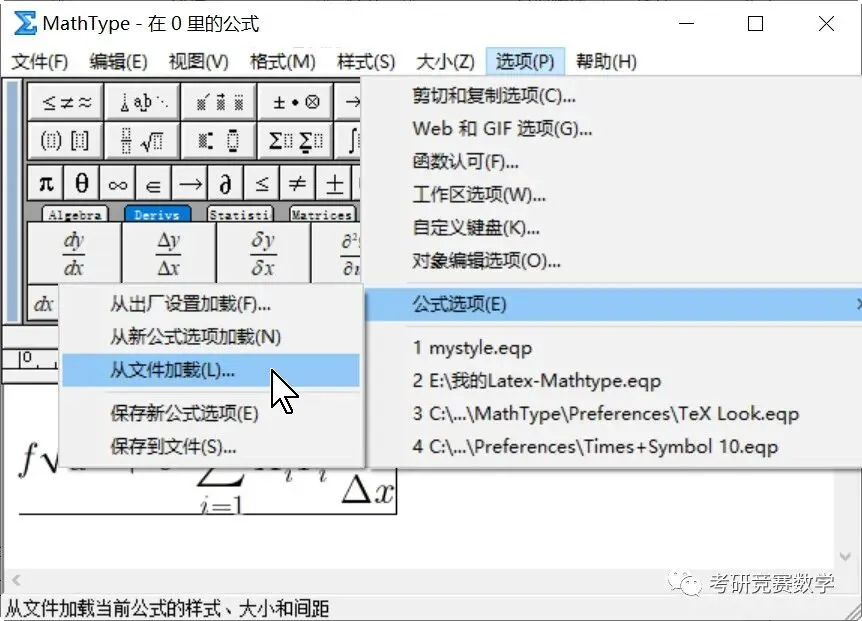This screenshot has width=862, height=621.
Task: Switch to the Derivs tab
Action: point(157,214)
